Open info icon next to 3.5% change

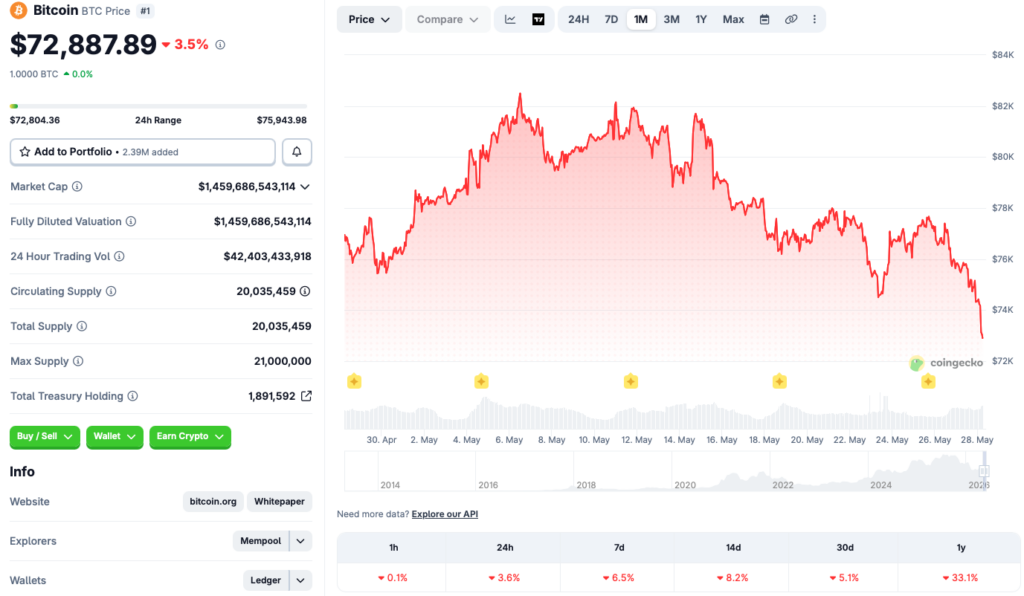220,45
